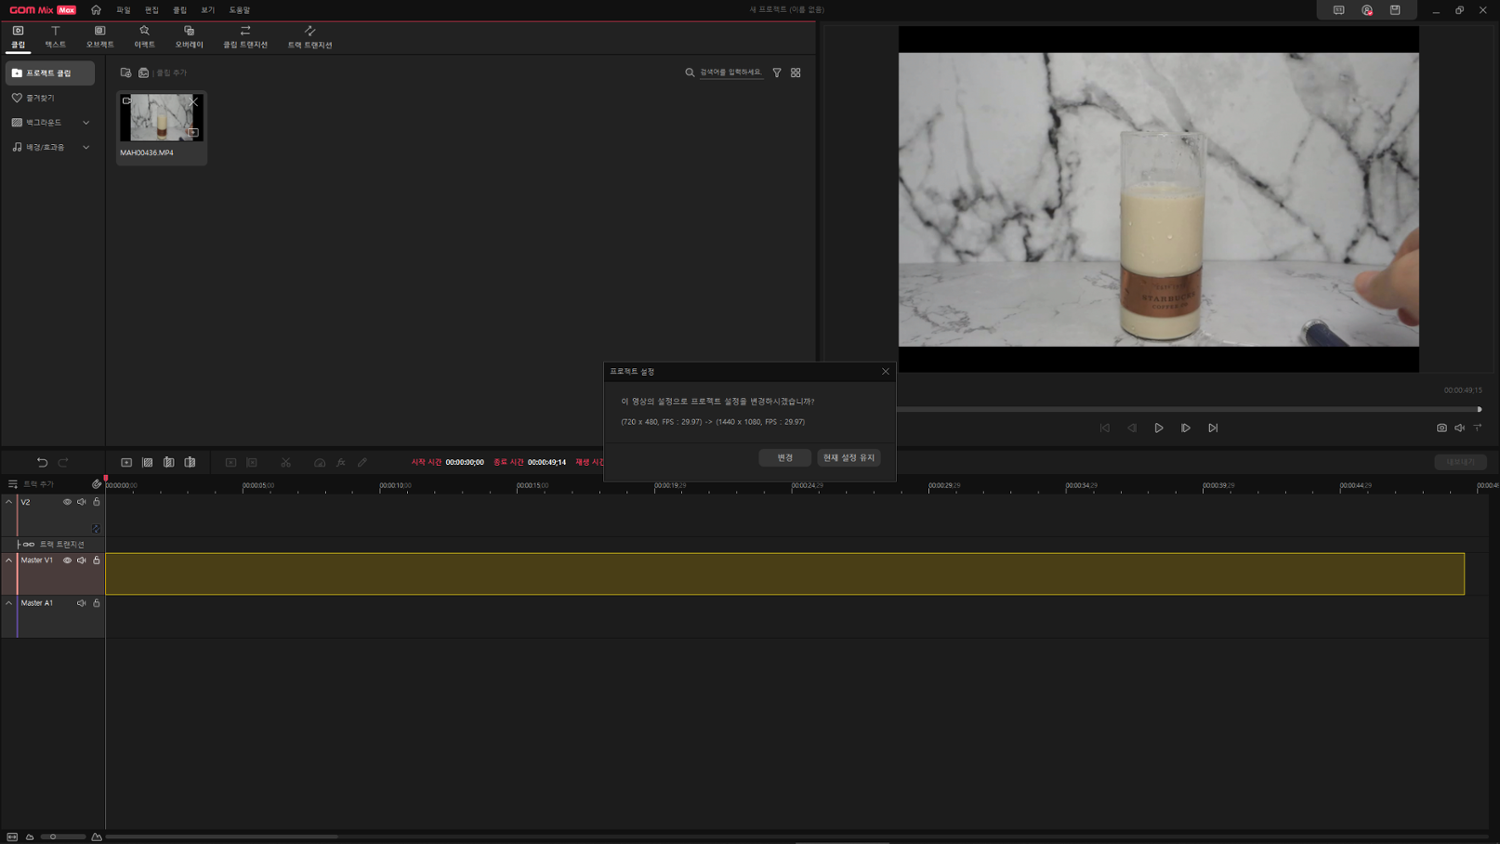Screen dimensions: 1500x844
Task: Click the 내보내기 export button
Action: click(x=1460, y=462)
